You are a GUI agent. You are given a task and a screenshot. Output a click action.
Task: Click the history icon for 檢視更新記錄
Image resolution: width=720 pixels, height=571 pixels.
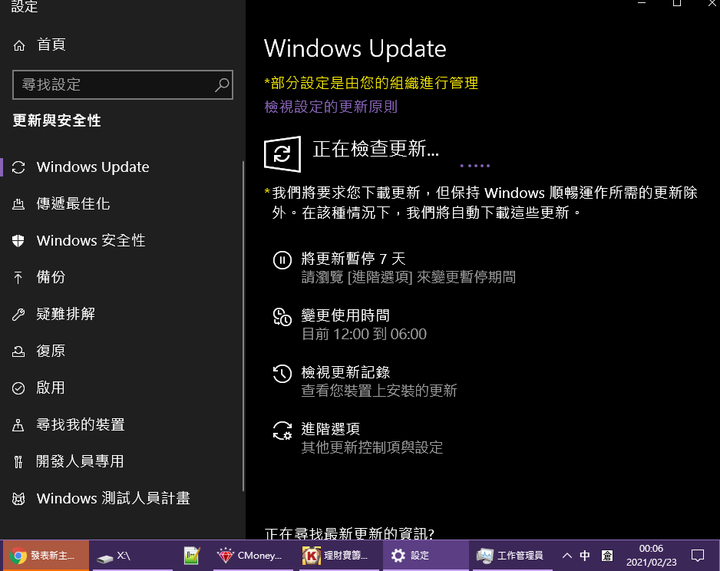coord(282,374)
